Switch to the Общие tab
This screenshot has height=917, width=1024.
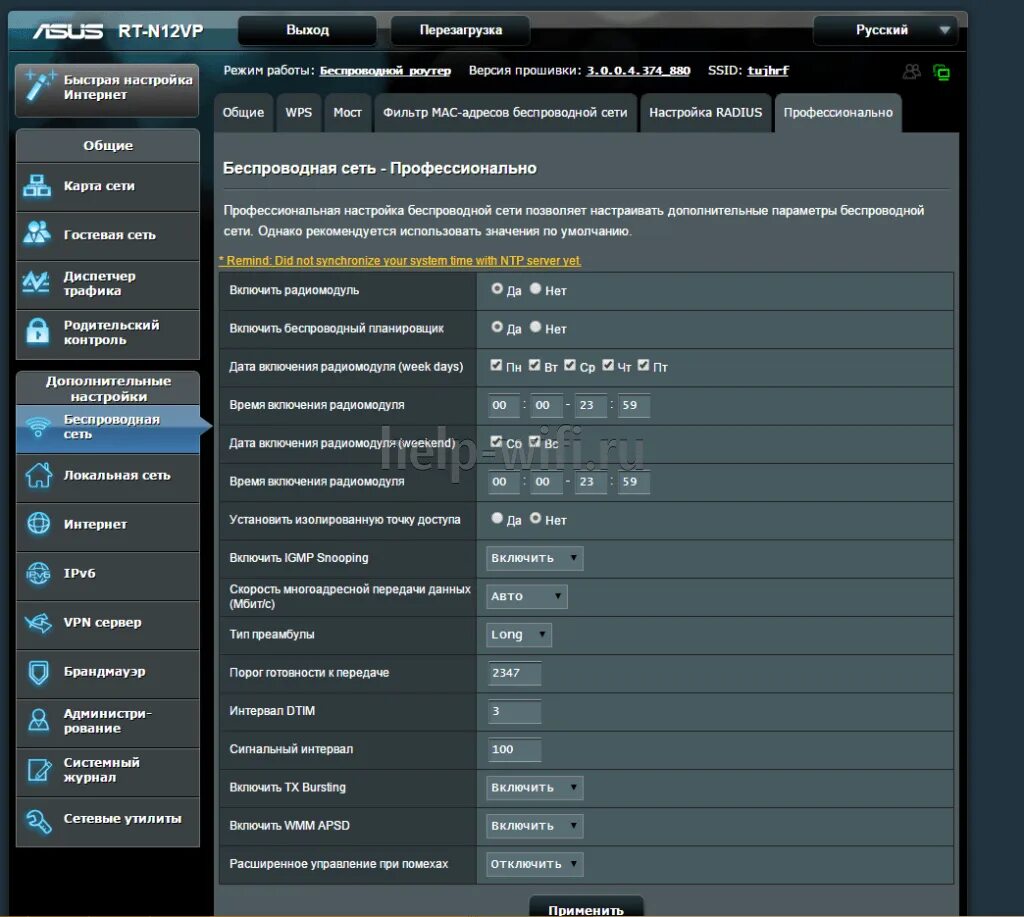244,113
